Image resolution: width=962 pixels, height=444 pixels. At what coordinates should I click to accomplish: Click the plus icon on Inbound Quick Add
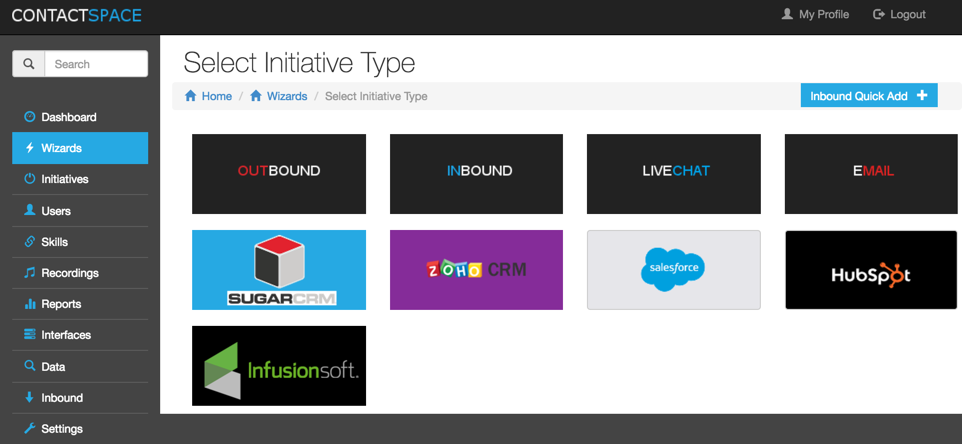point(922,96)
